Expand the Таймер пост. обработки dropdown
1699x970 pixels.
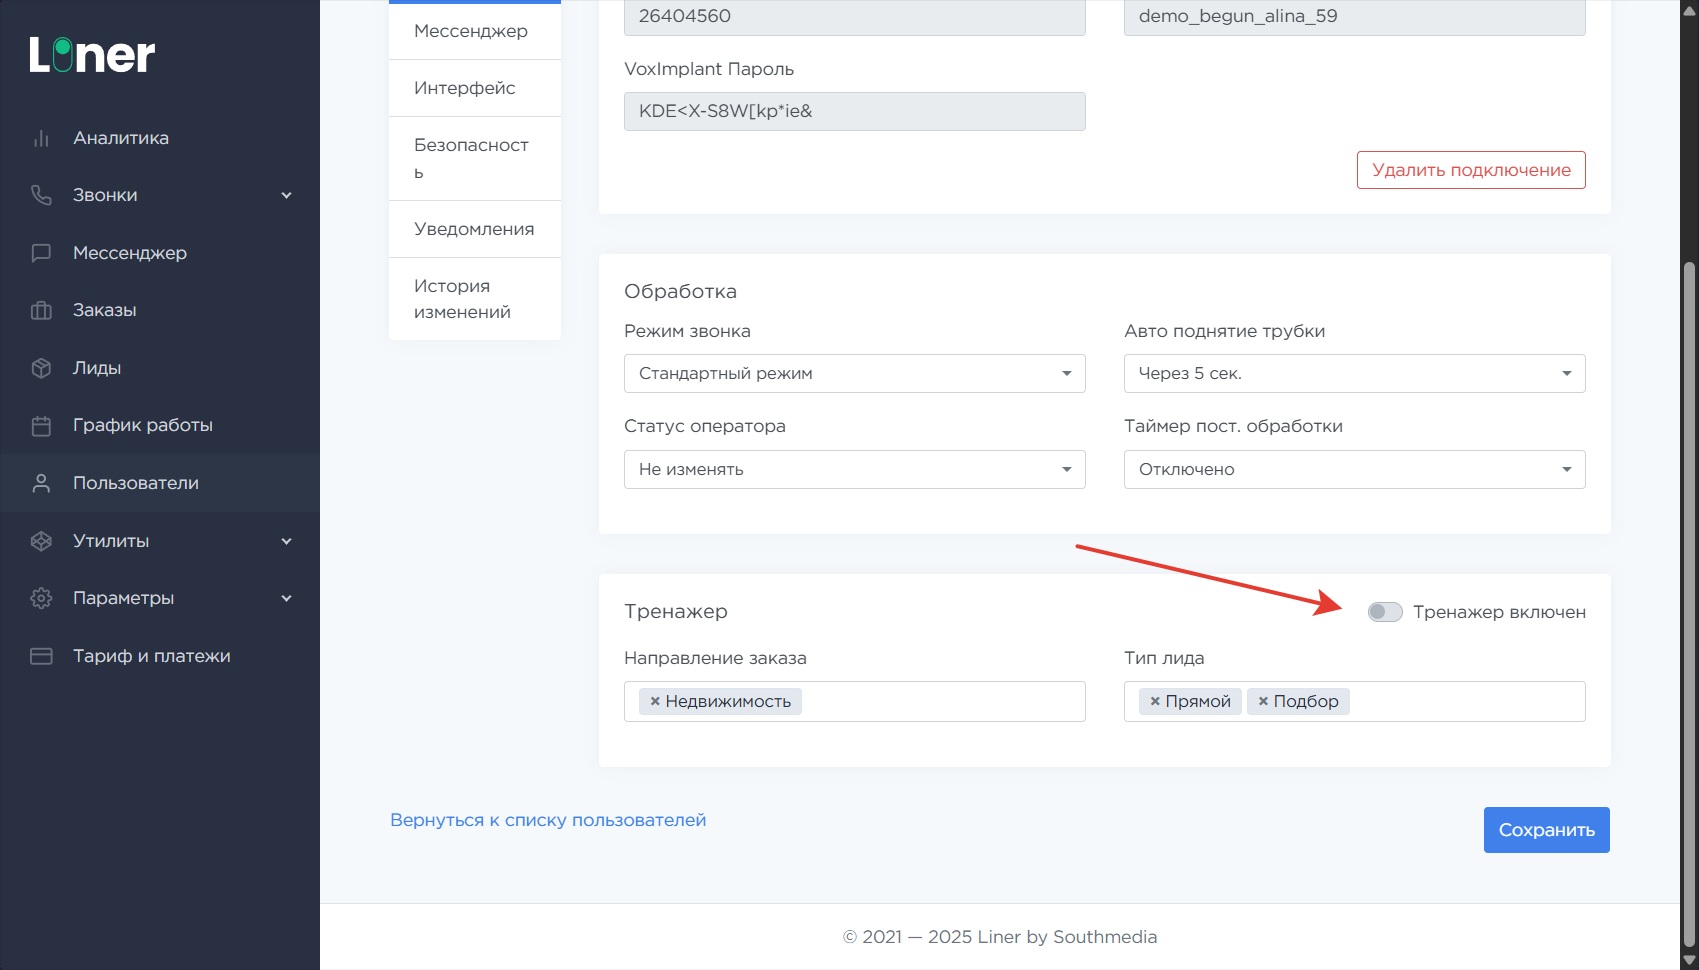click(1354, 470)
